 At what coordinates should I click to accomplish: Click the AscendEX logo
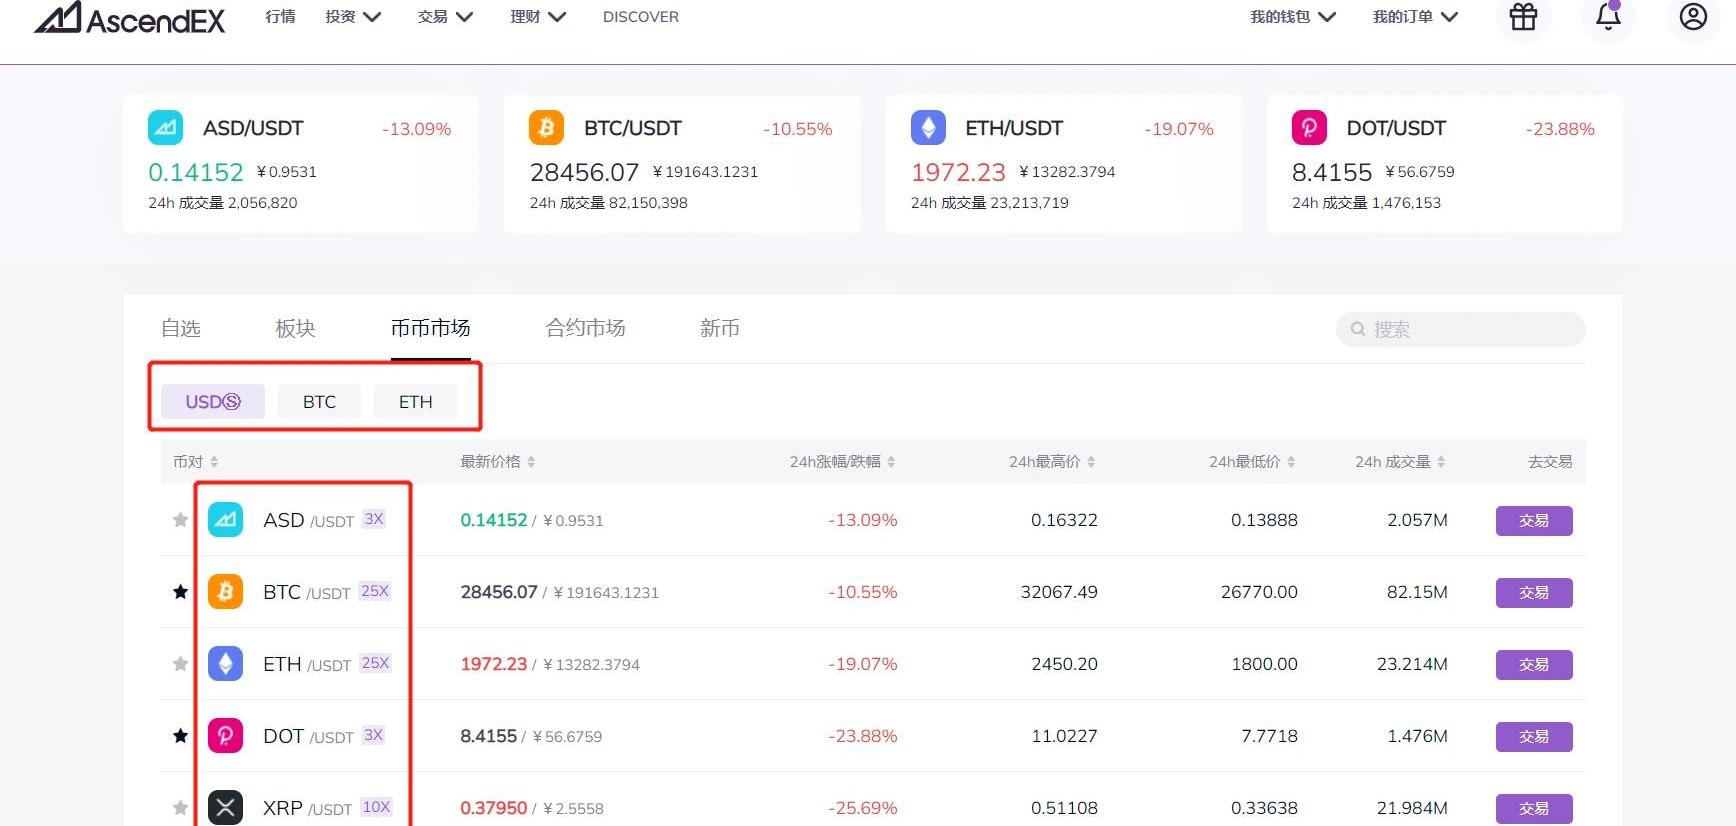point(130,18)
